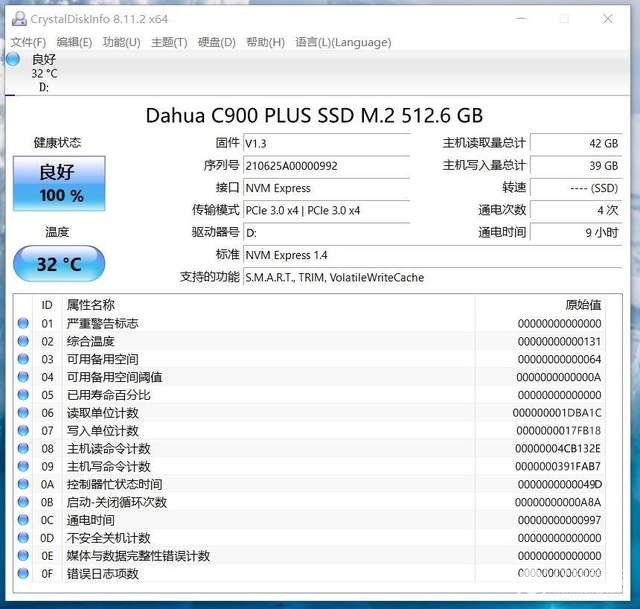Select the 已用寿命百分比 attribute name
The width and height of the screenshot is (640, 609).
[109, 395]
